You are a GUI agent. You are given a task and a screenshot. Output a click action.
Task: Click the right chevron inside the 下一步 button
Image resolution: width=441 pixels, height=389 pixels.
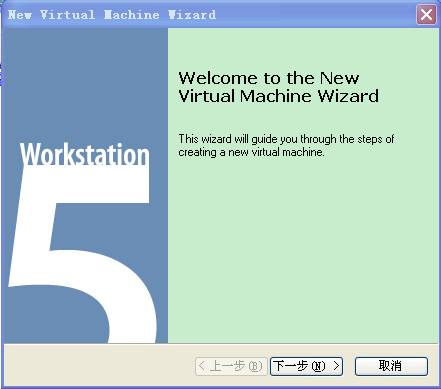click(336, 366)
